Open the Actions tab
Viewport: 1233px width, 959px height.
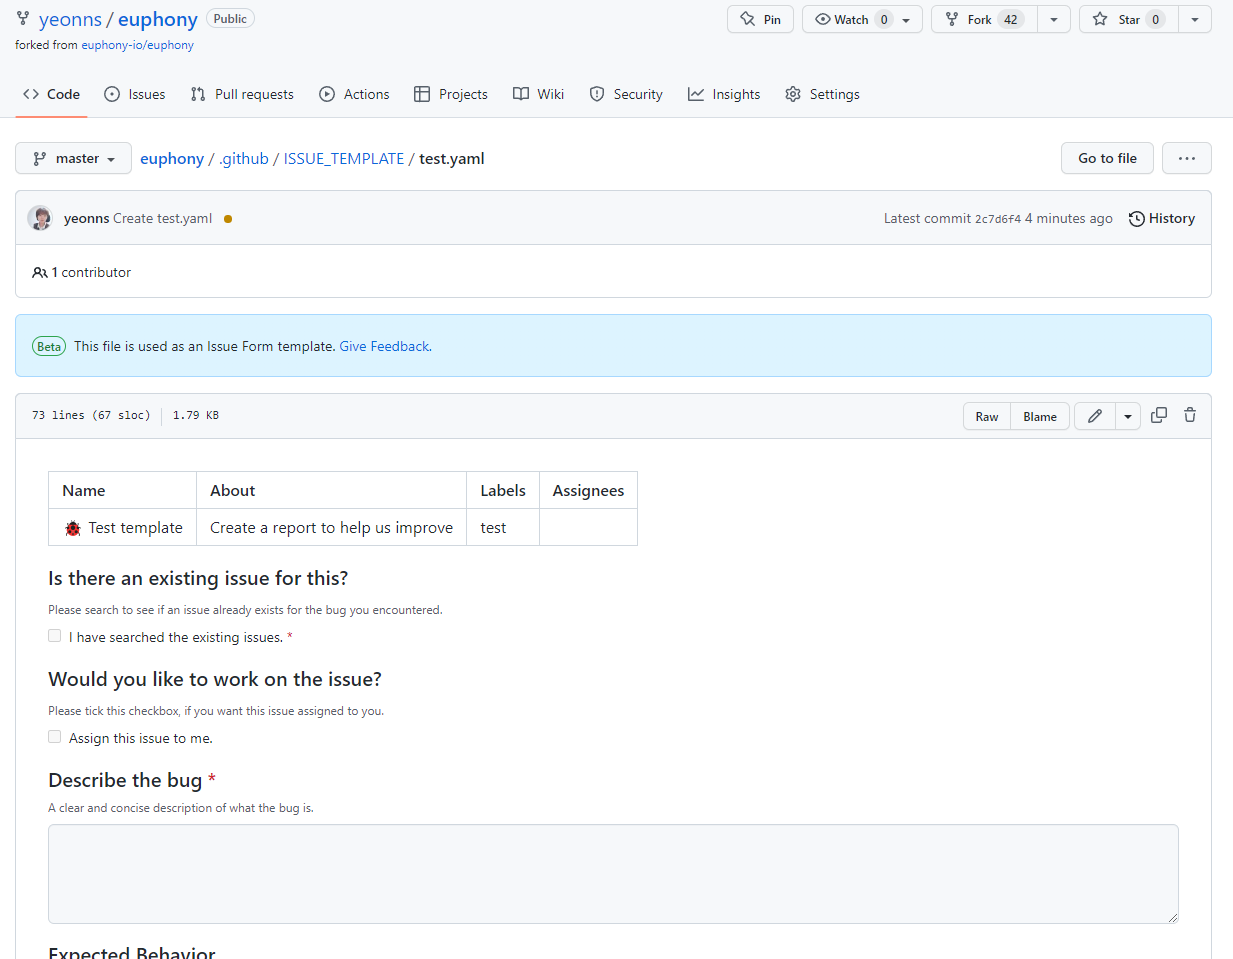coord(354,94)
